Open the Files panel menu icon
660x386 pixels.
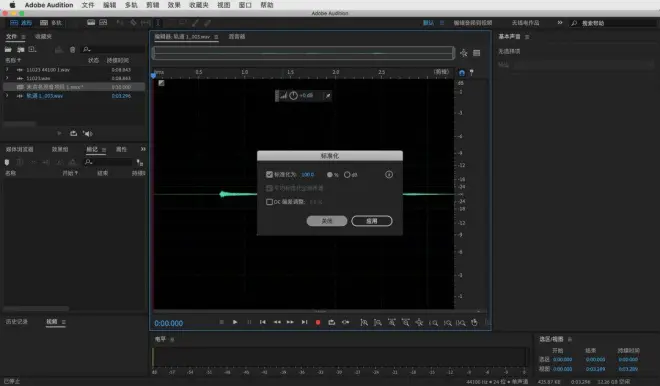(x=23, y=37)
